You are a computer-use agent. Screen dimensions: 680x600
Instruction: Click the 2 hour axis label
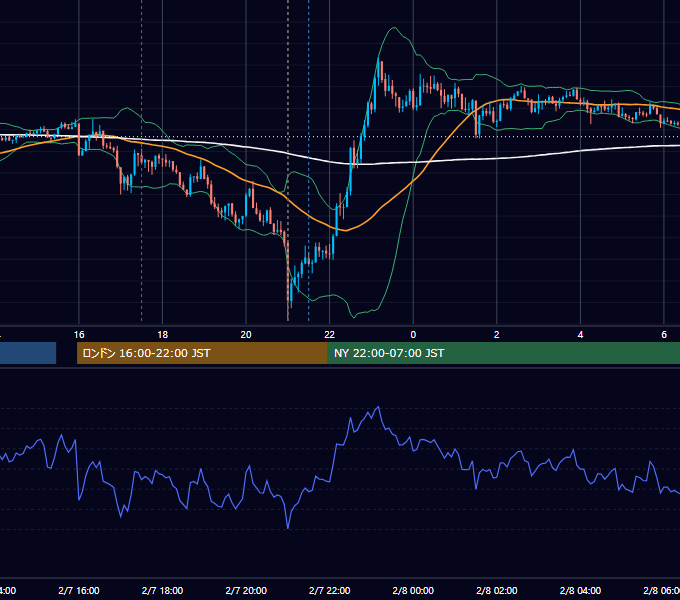point(497,335)
